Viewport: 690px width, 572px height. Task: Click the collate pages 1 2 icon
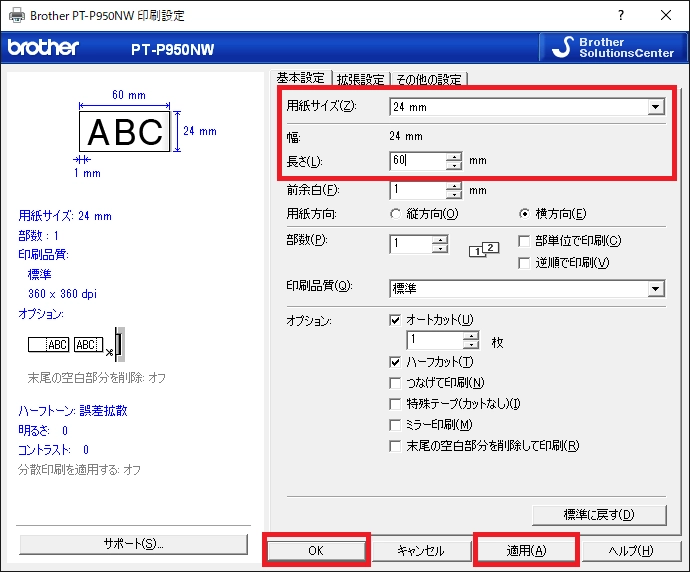[484, 249]
